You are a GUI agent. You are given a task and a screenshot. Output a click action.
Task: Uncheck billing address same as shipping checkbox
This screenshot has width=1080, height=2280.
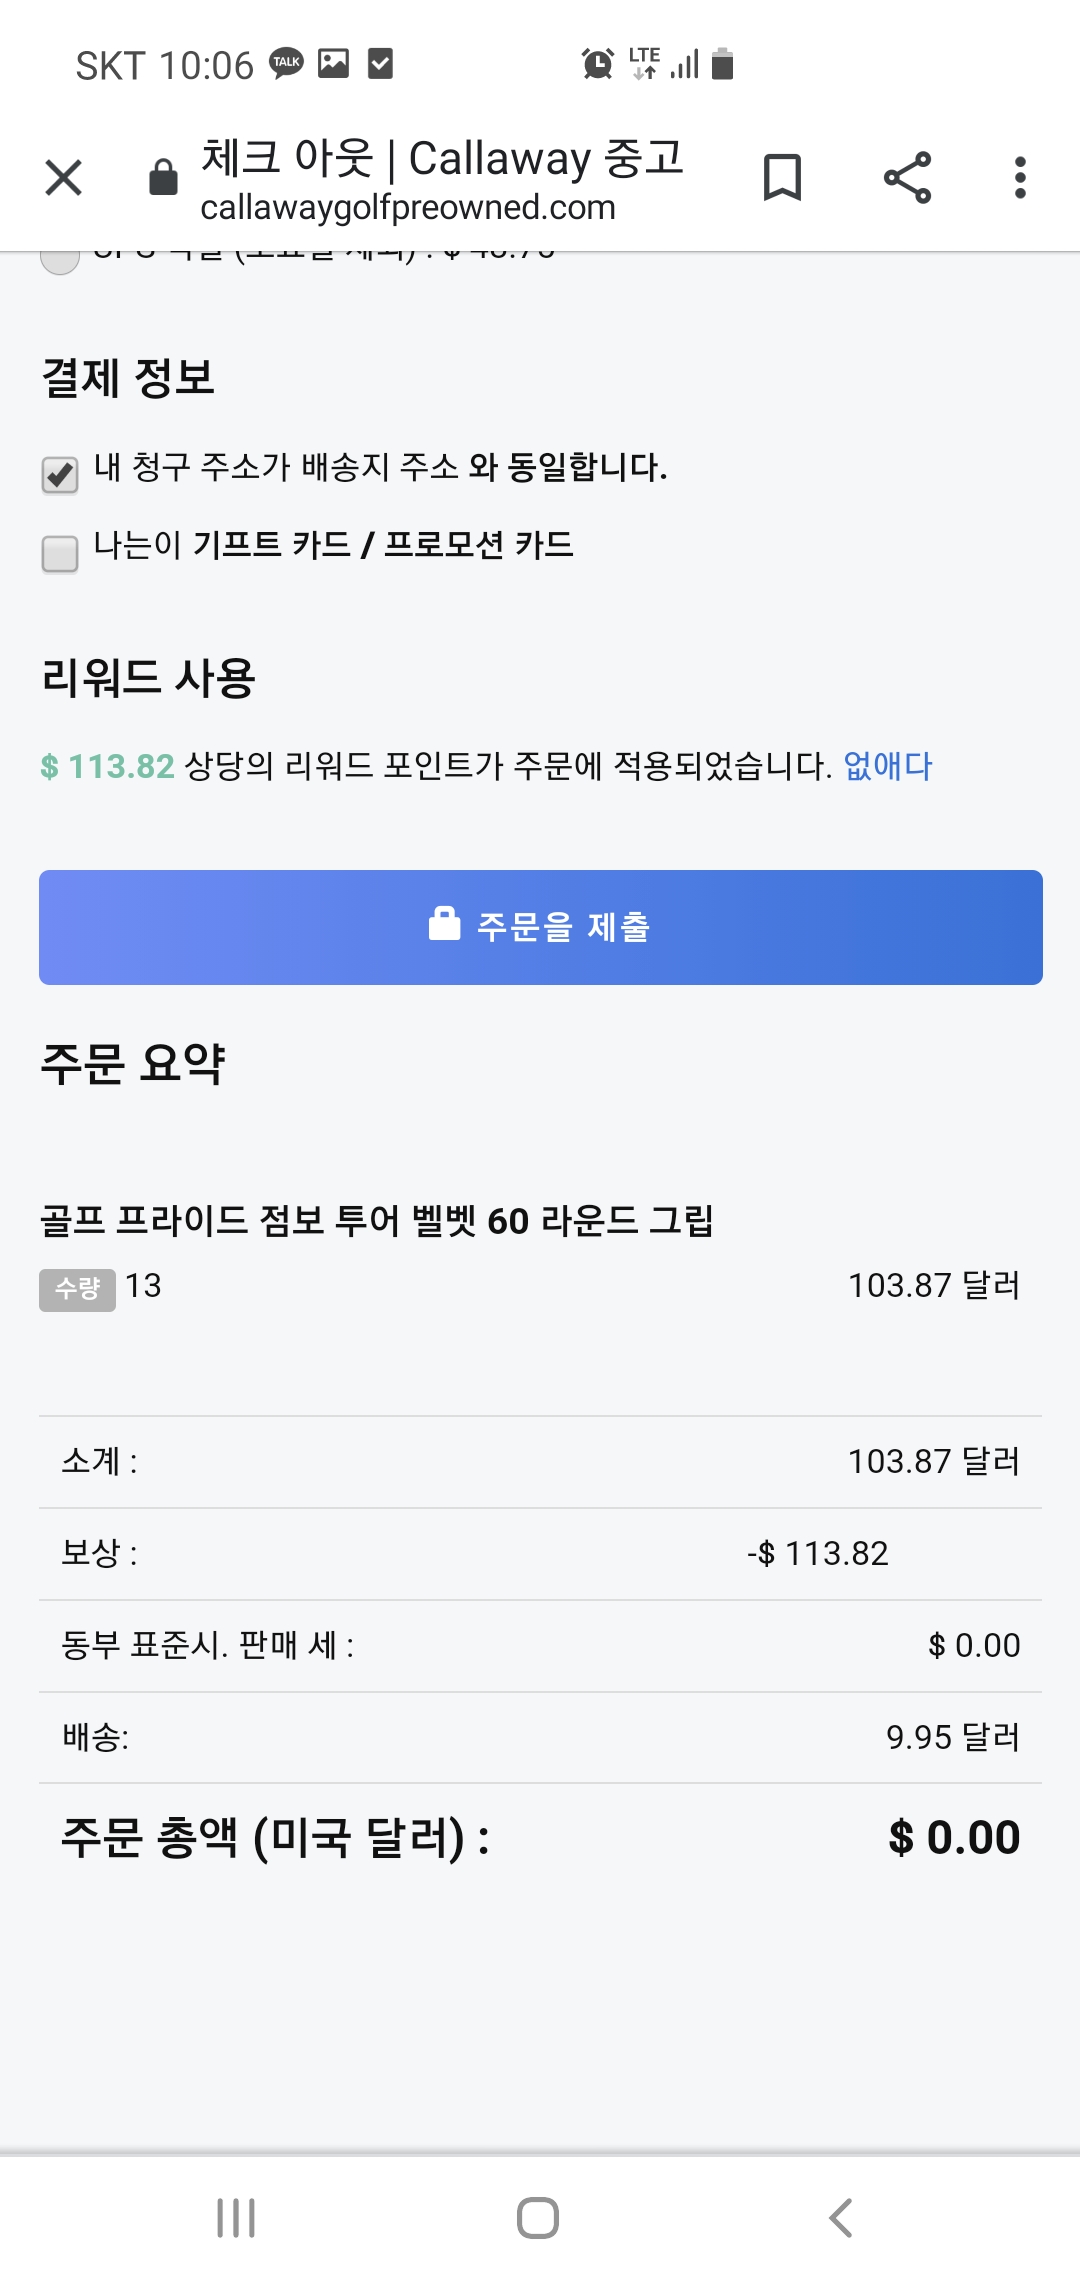(60, 474)
